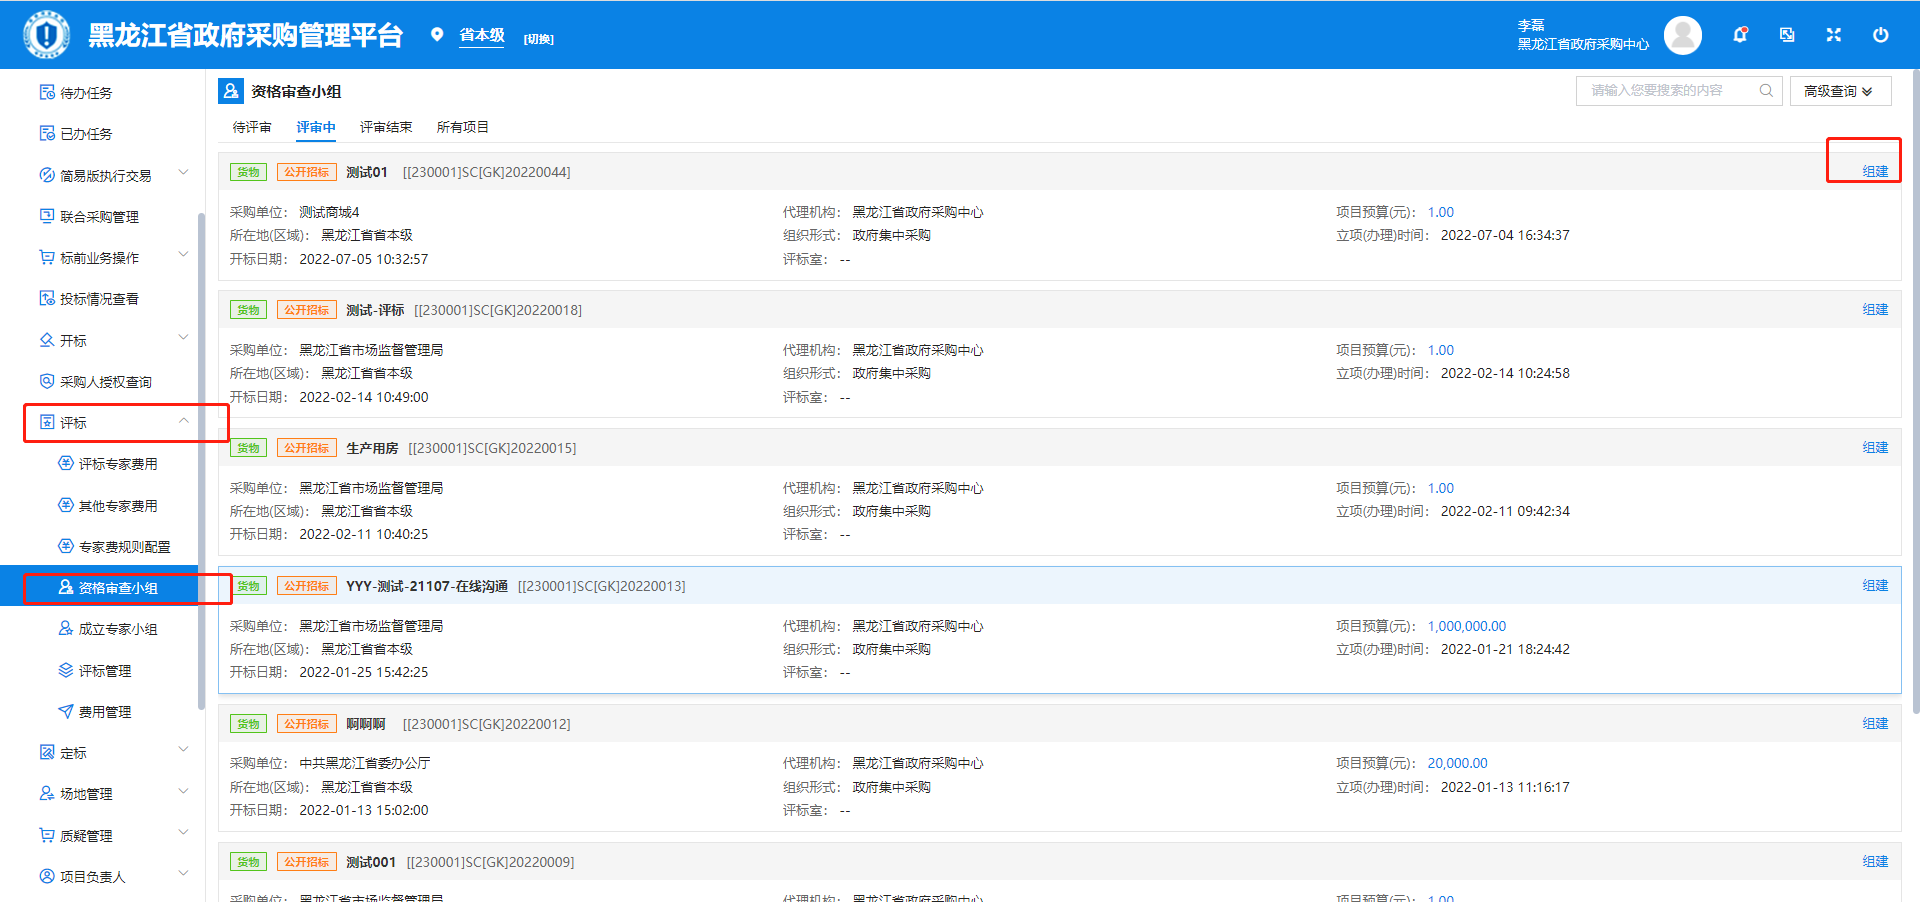Screen dimensions: 1920x902
Task: Click budget value 1,000,000.00
Action: pyautogui.click(x=1466, y=626)
